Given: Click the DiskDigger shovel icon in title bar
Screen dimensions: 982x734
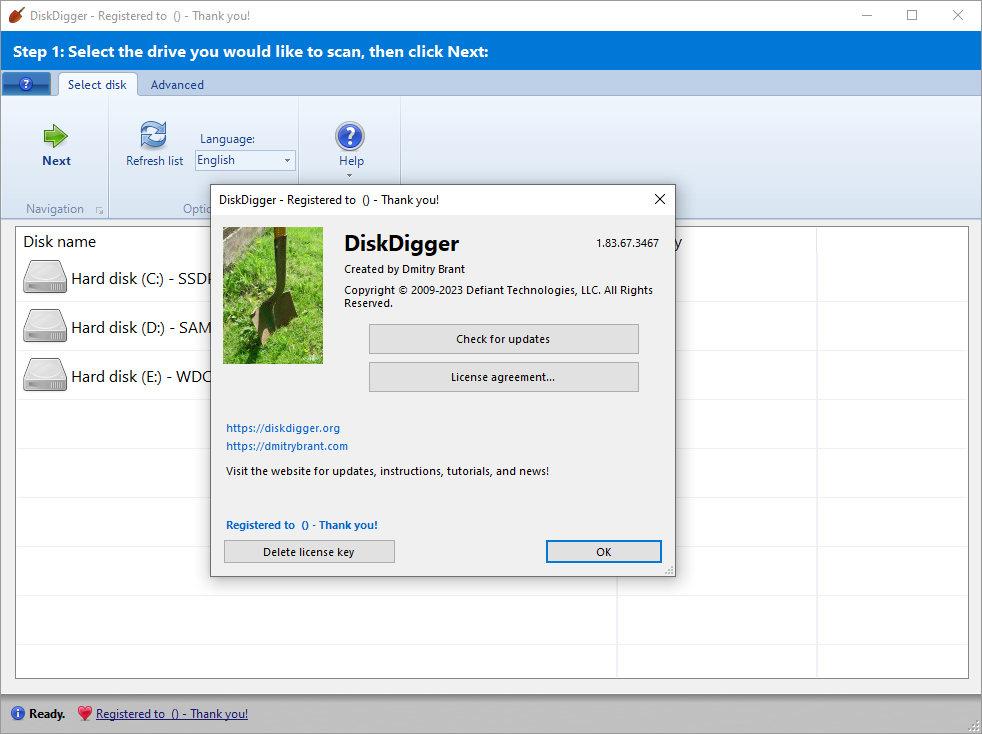Looking at the screenshot, I should pos(16,15).
